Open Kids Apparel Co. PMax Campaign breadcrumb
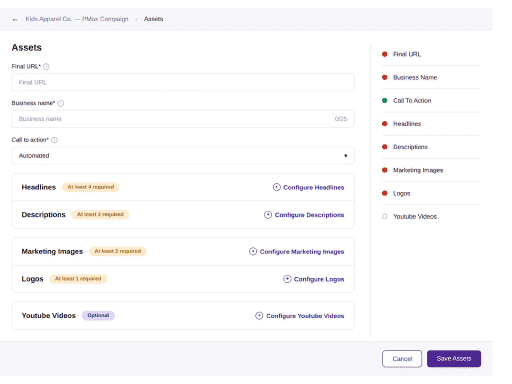 [x=77, y=19]
